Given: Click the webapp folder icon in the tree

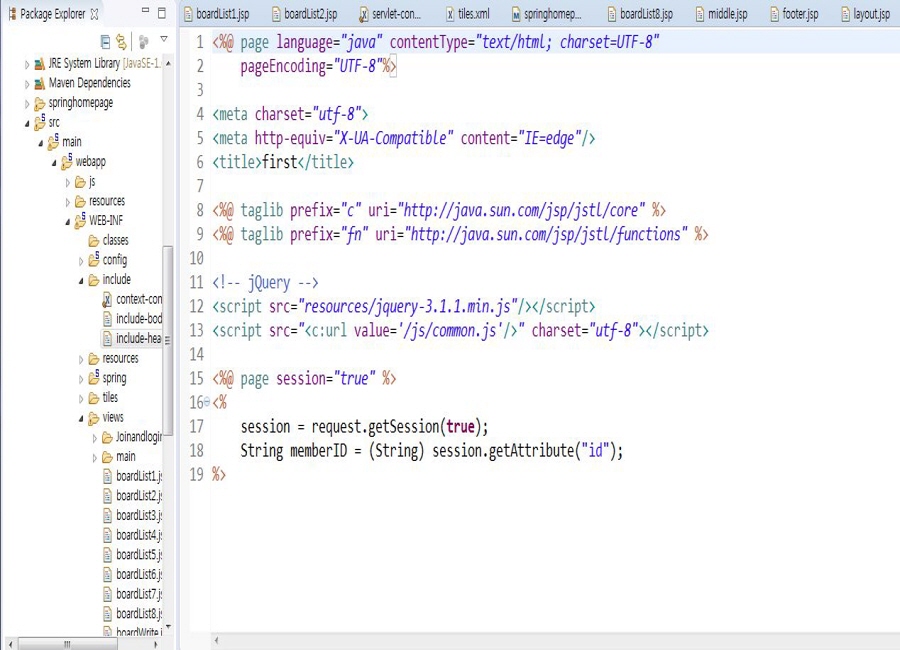Looking at the screenshot, I should click(67, 161).
